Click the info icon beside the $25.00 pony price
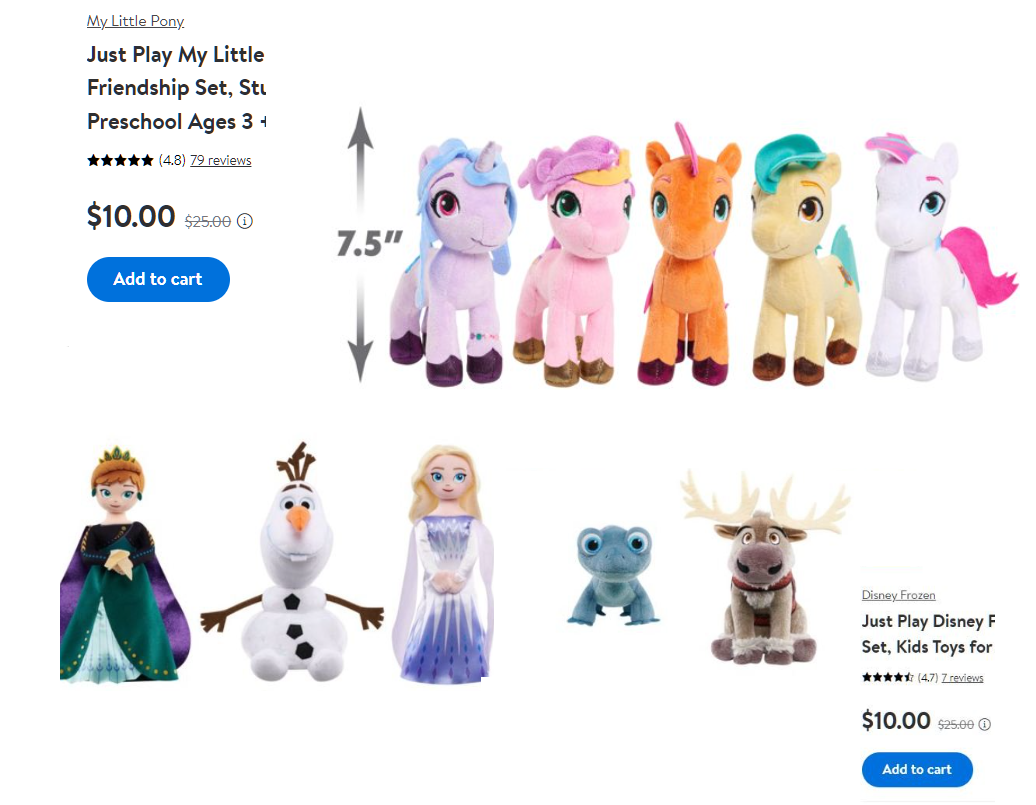Viewport: 1036px width, 805px height. (244, 221)
